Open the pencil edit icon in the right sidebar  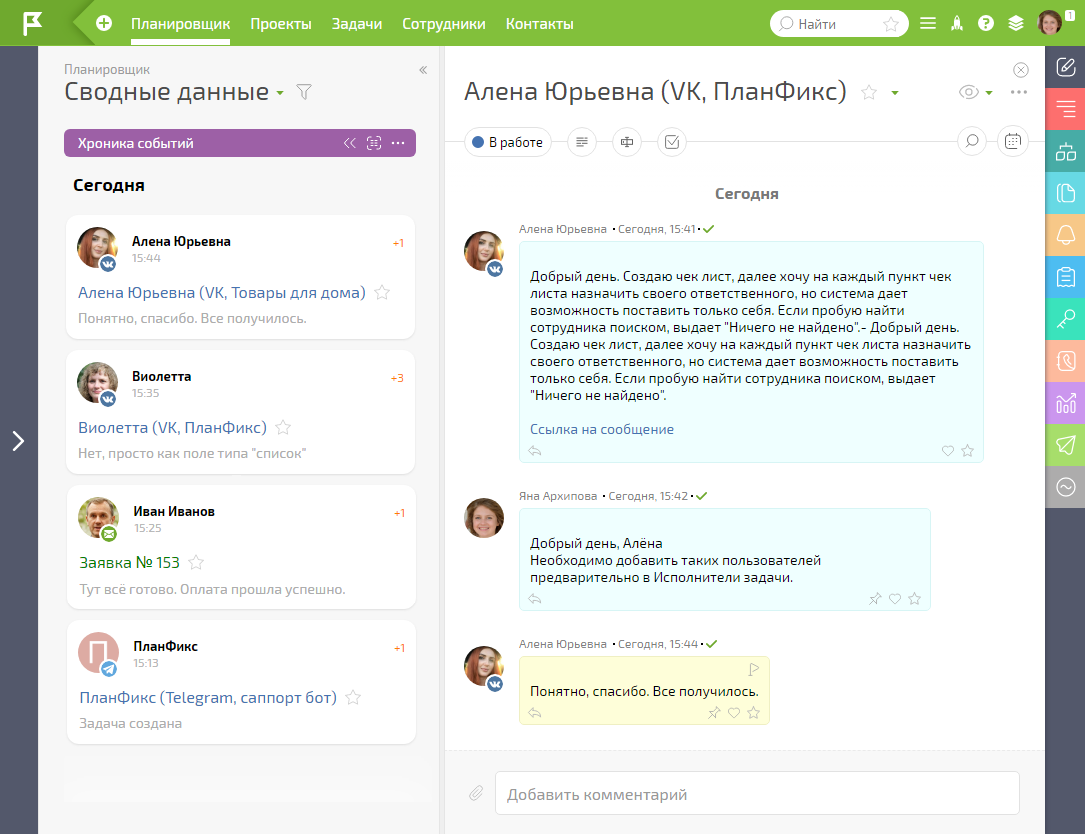pyautogui.click(x=1066, y=67)
